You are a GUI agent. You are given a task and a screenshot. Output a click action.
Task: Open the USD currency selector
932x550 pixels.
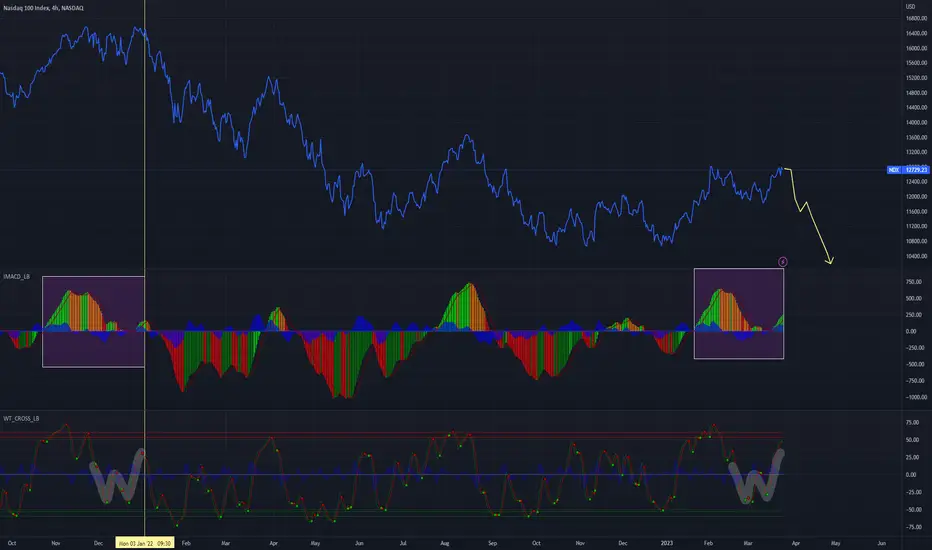coord(910,7)
